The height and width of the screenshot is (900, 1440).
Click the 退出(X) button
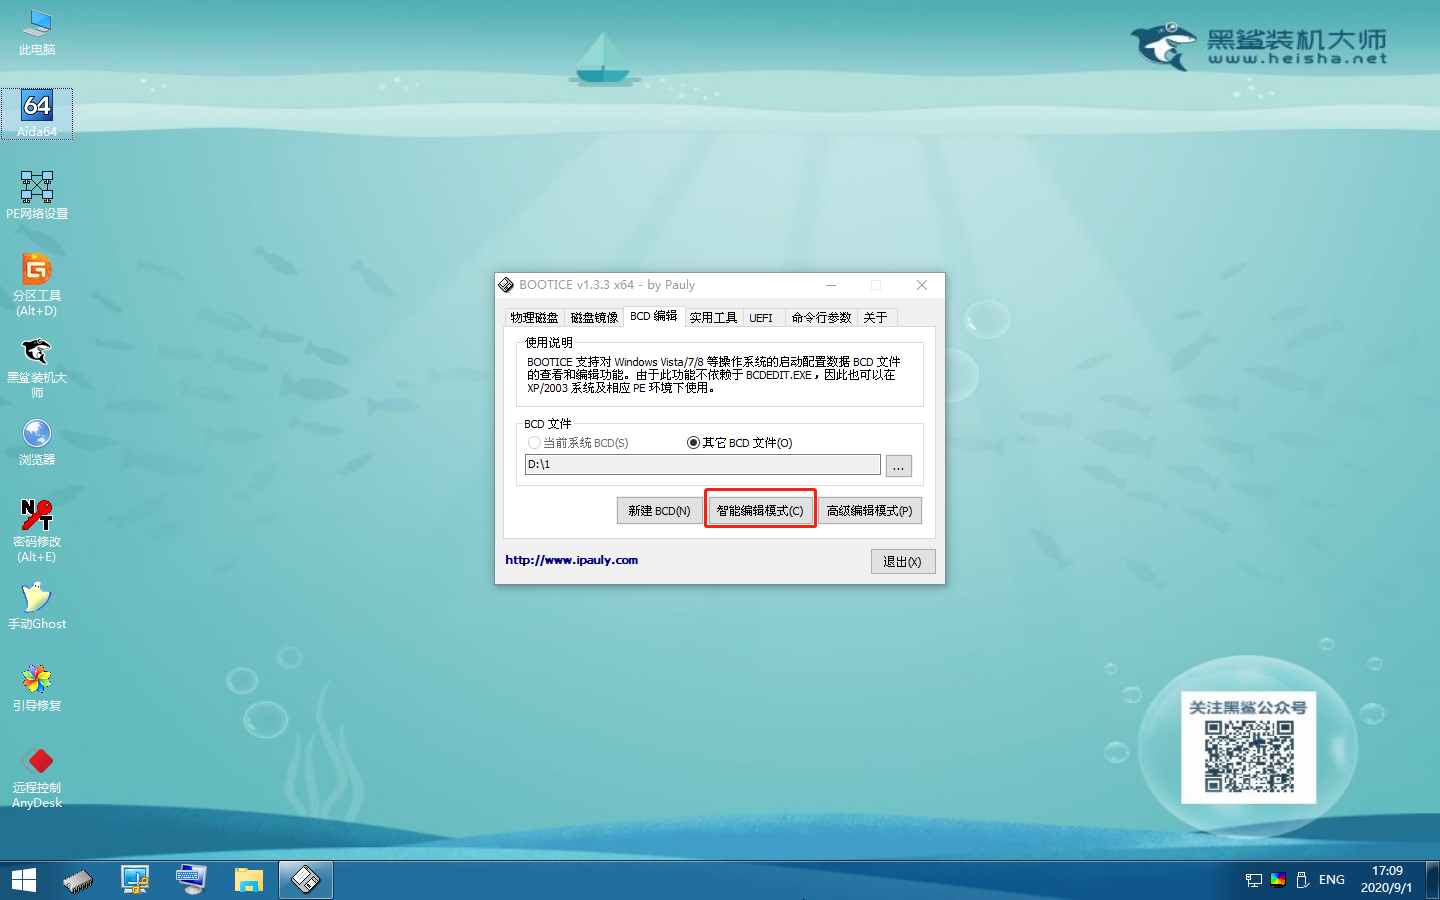(903, 562)
